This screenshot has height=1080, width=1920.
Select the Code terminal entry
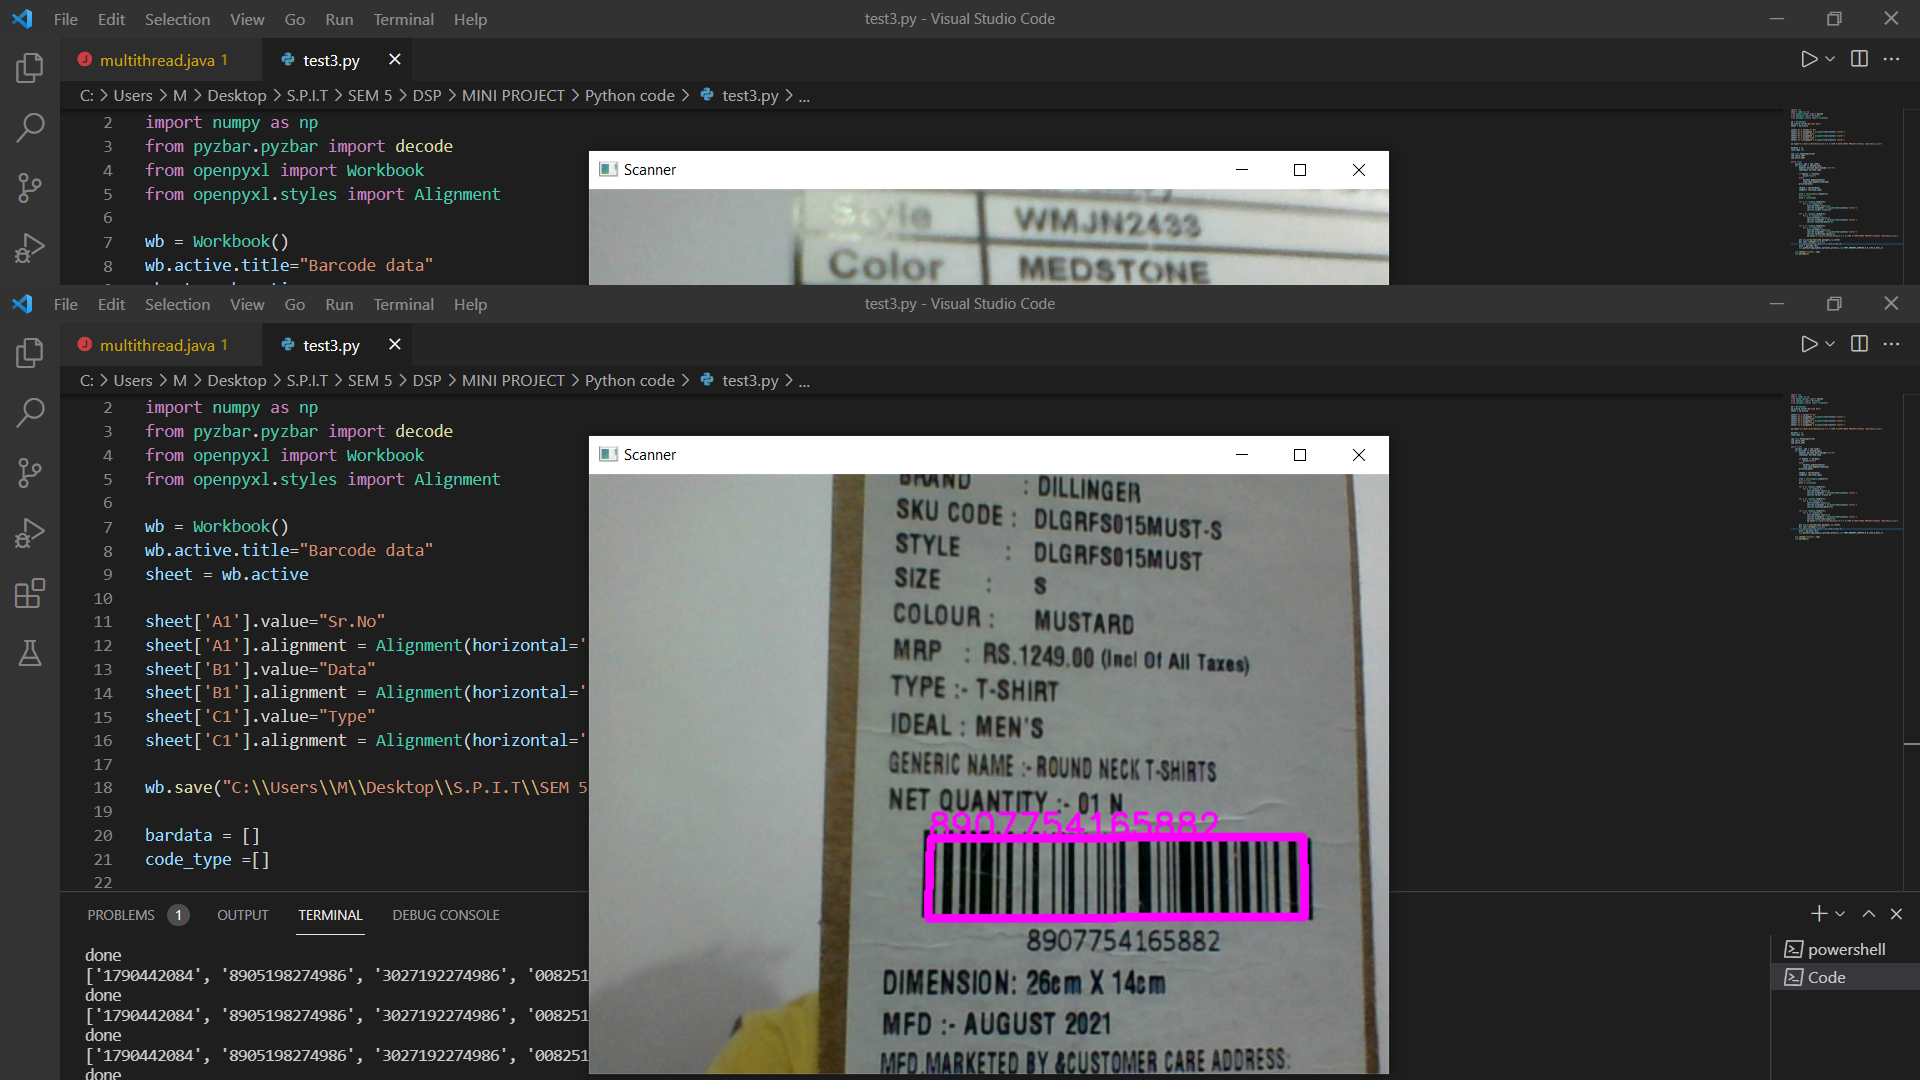point(1845,977)
